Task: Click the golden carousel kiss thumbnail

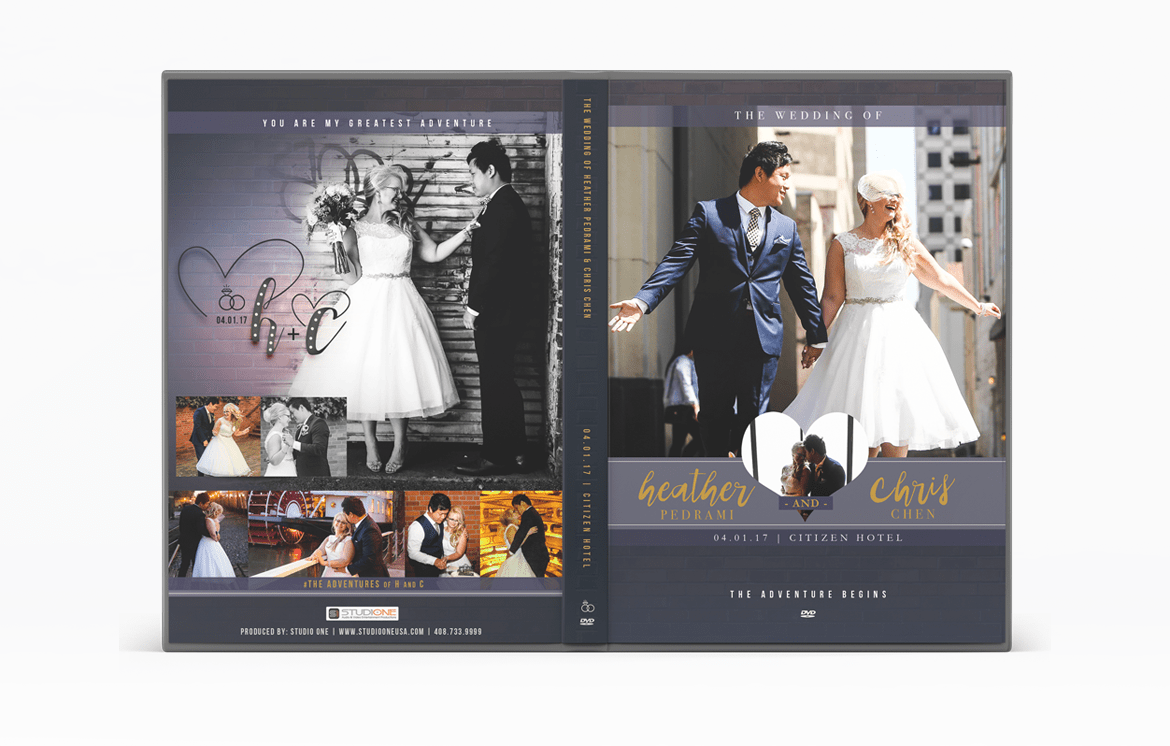Action: [521, 534]
